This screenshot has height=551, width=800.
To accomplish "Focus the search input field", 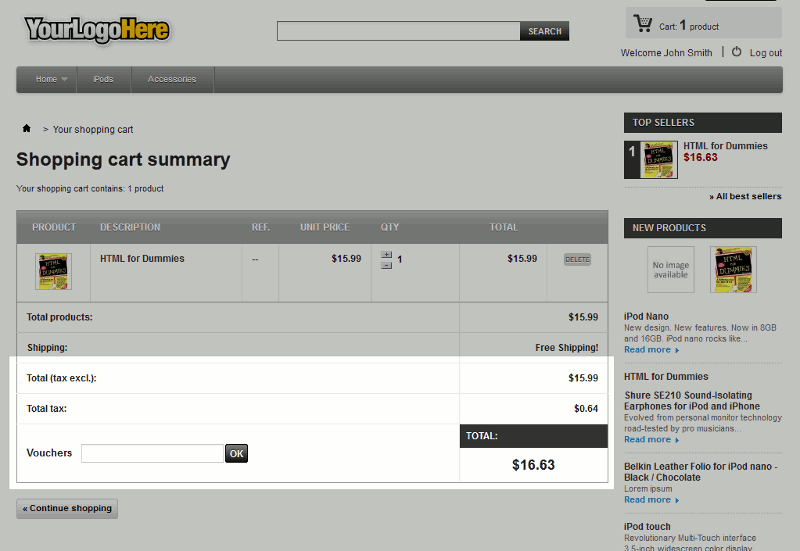I will pos(398,31).
